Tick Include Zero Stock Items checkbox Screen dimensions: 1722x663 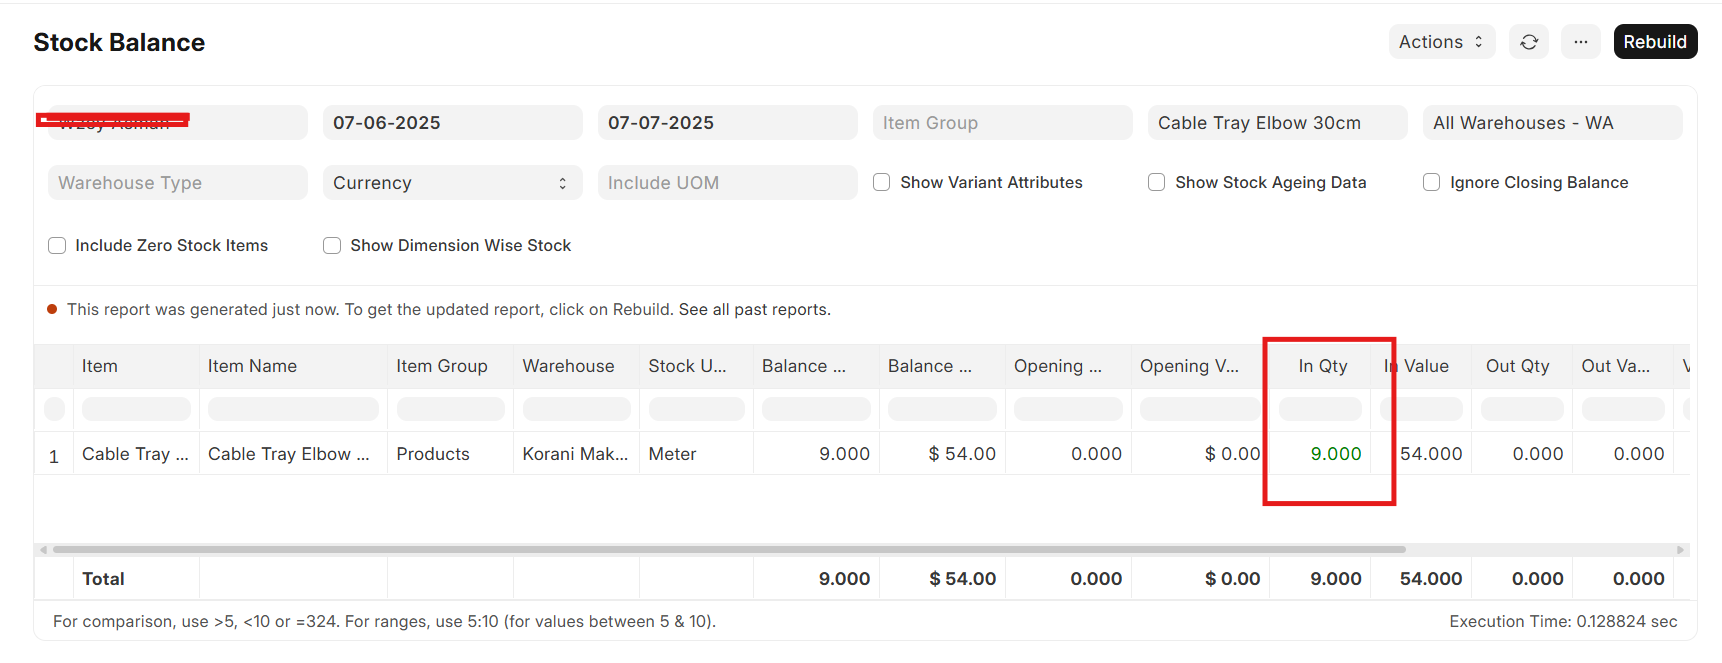click(x=57, y=245)
